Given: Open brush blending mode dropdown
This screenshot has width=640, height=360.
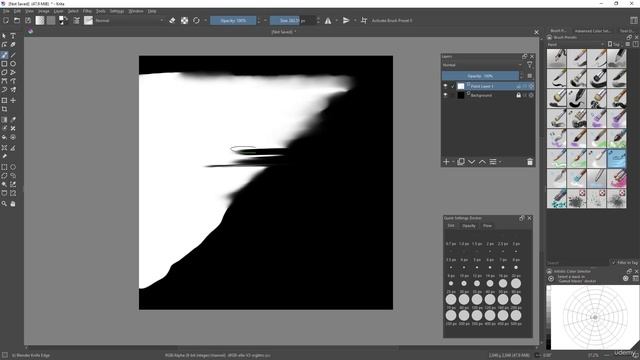Looking at the screenshot, I should point(129,20).
